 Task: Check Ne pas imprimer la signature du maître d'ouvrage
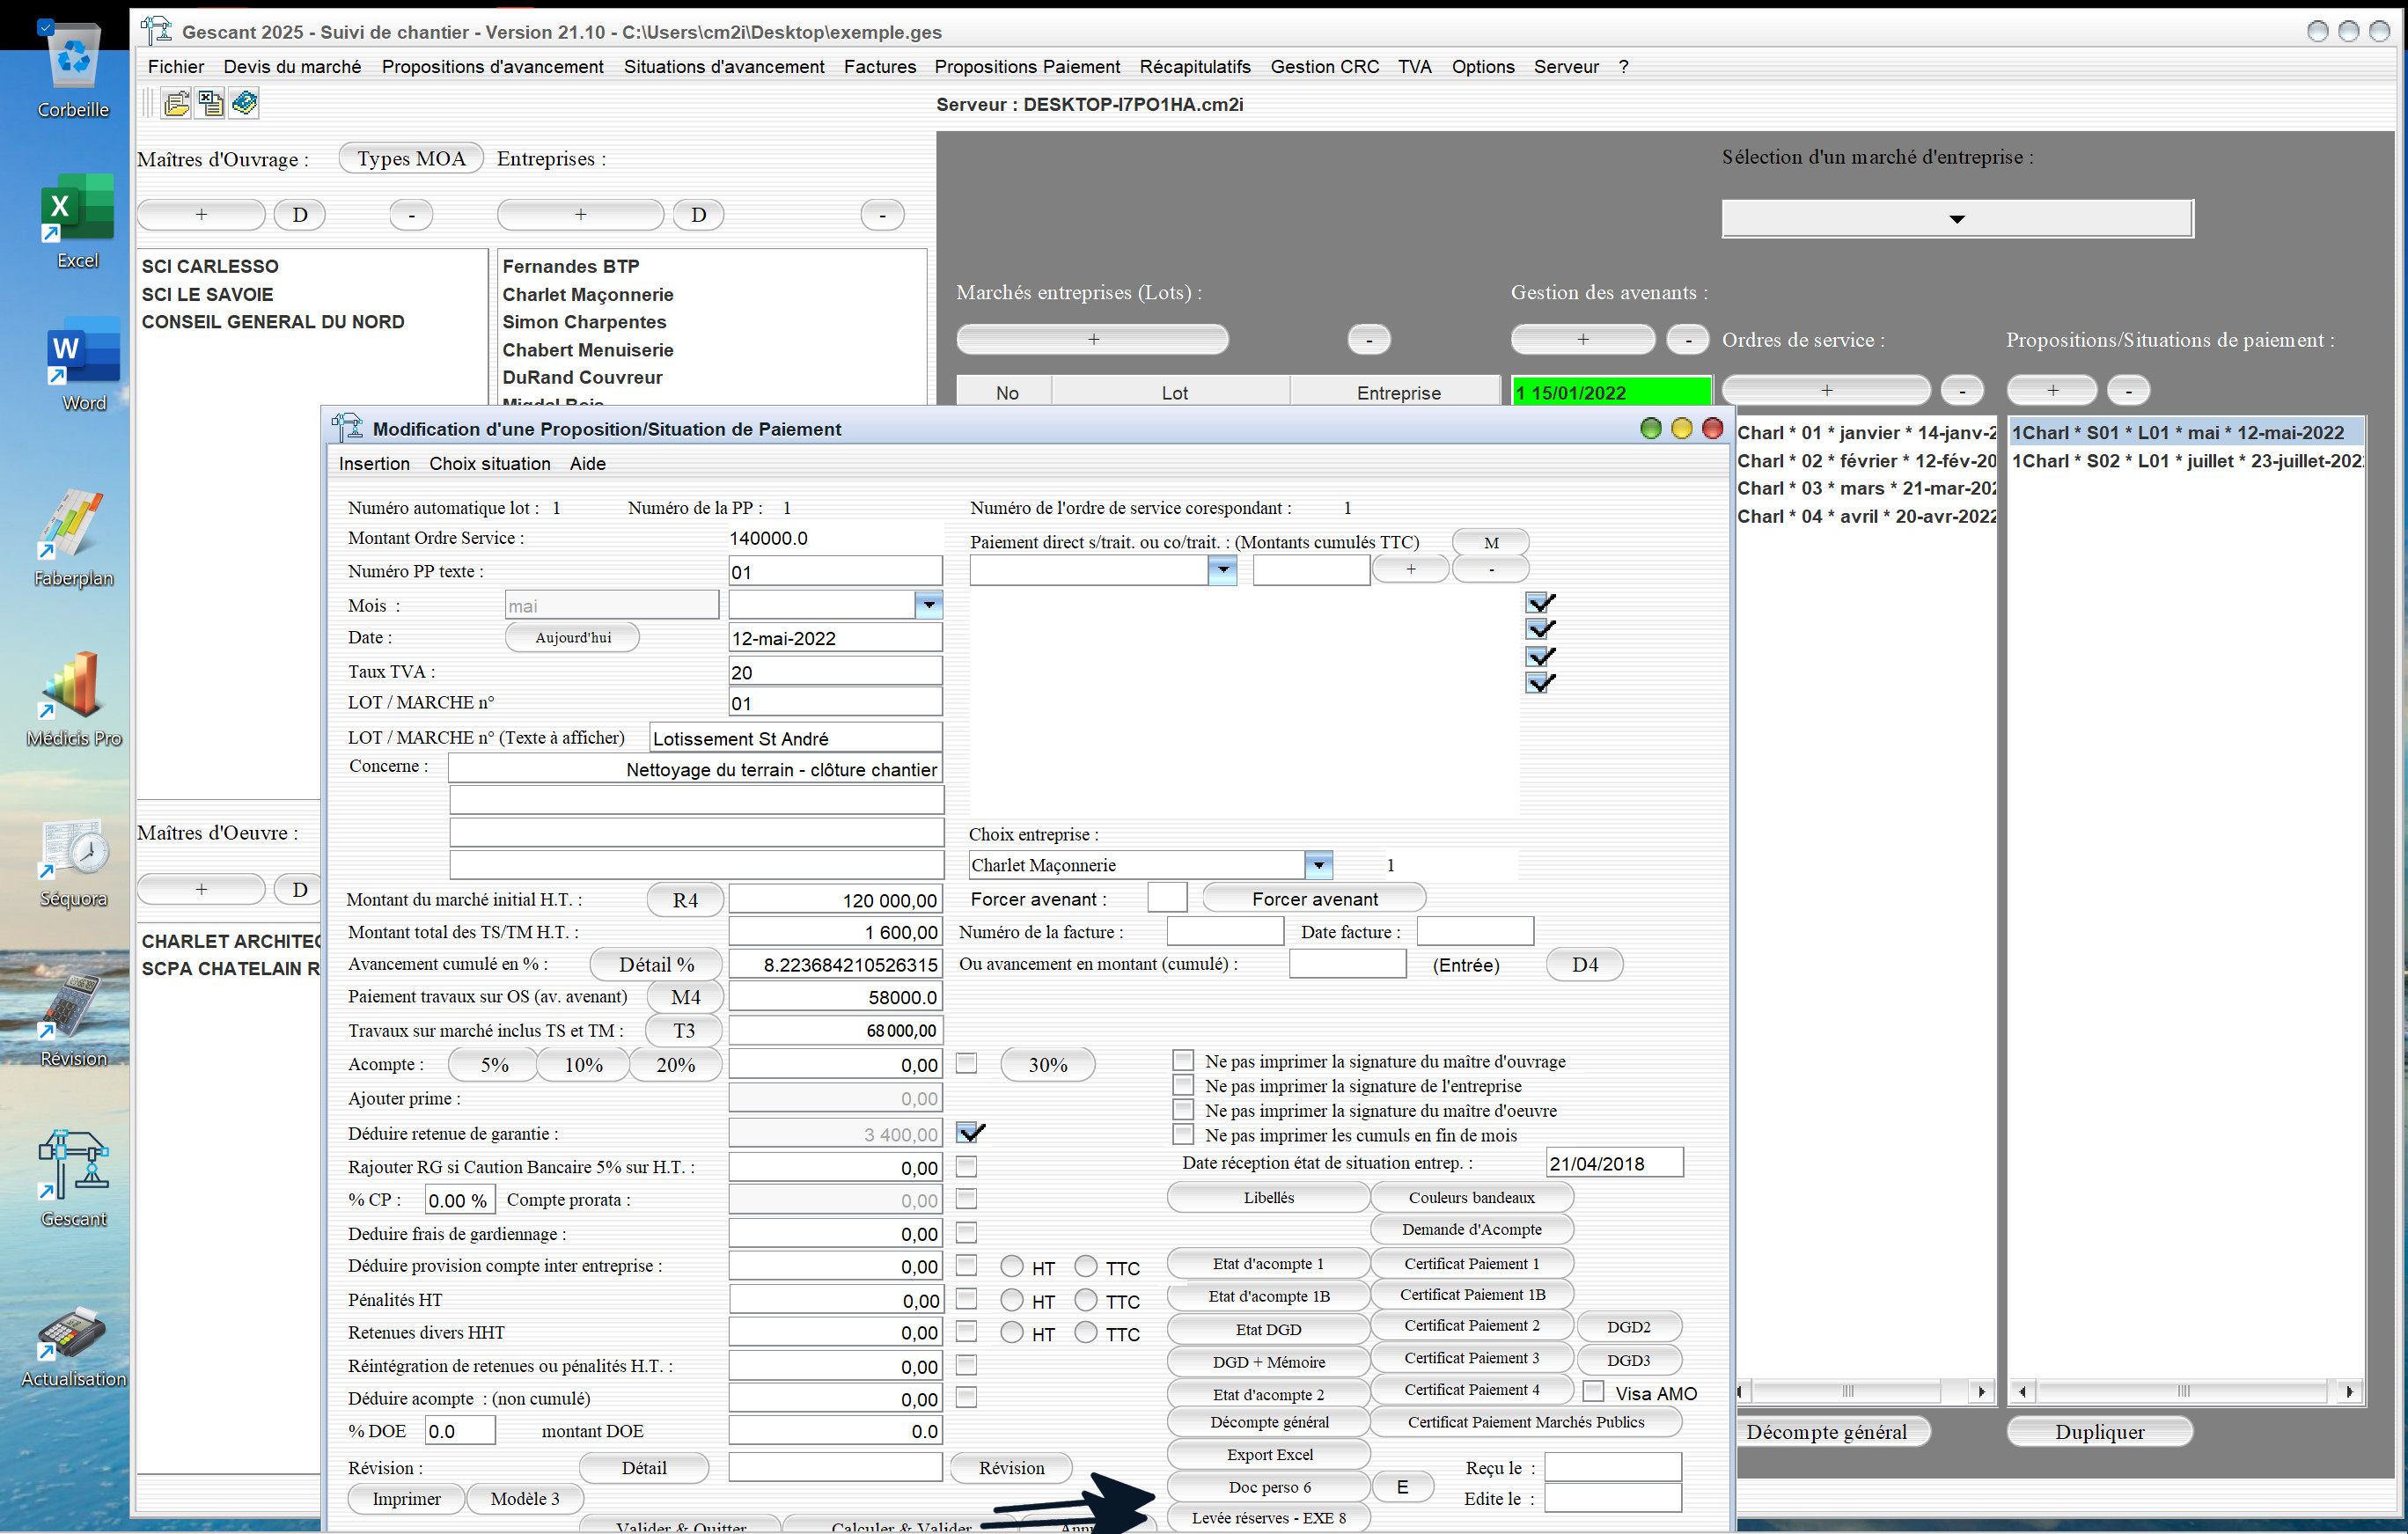[x=1183, y=1060]
